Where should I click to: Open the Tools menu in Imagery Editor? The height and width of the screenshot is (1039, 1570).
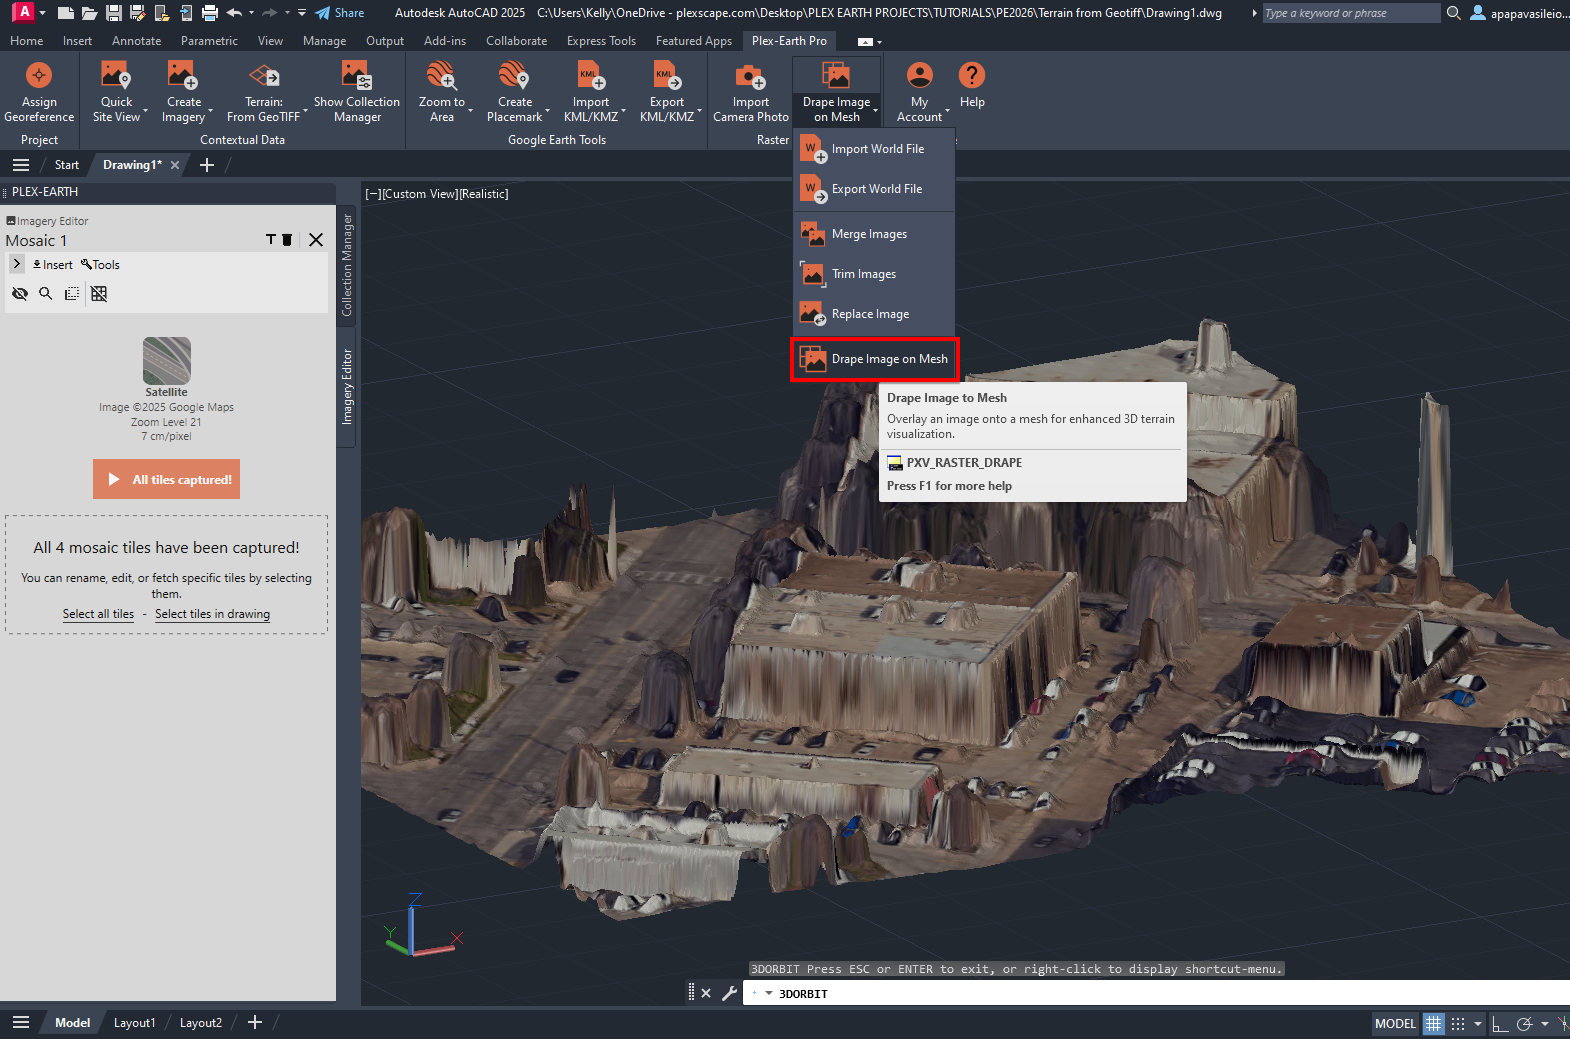coord(100,265)
